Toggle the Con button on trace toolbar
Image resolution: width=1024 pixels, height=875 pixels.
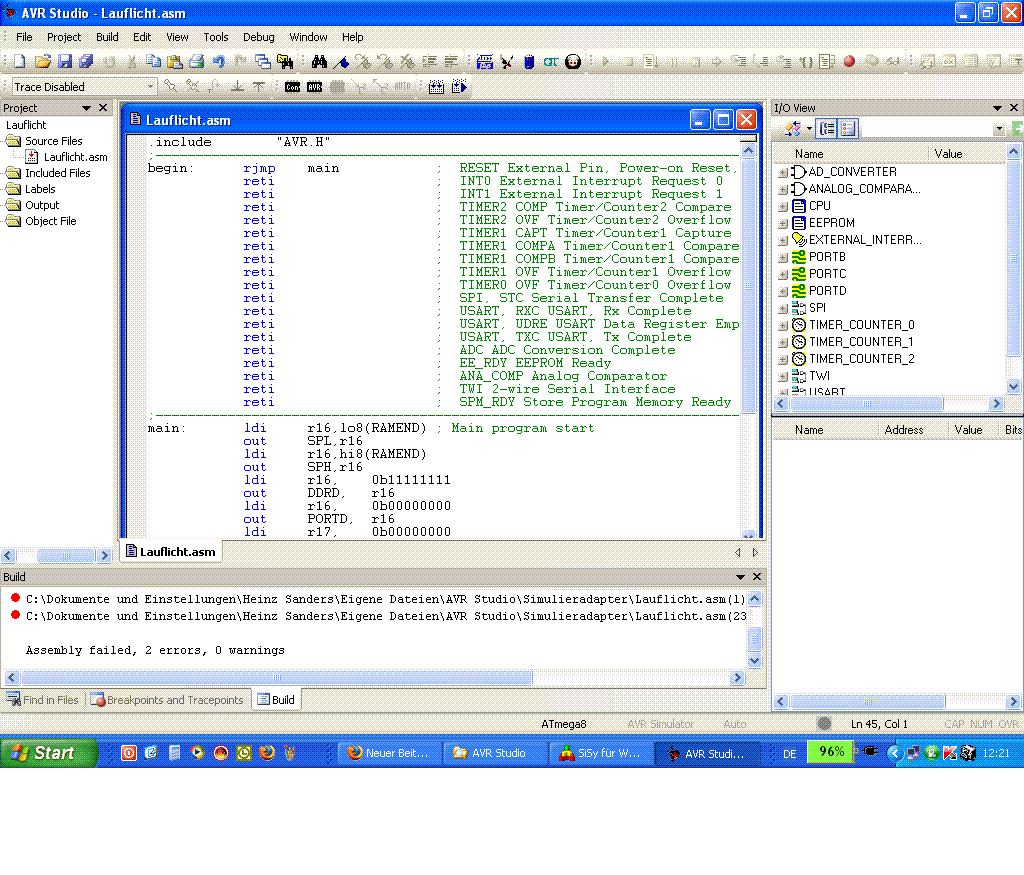coord(293,86)
